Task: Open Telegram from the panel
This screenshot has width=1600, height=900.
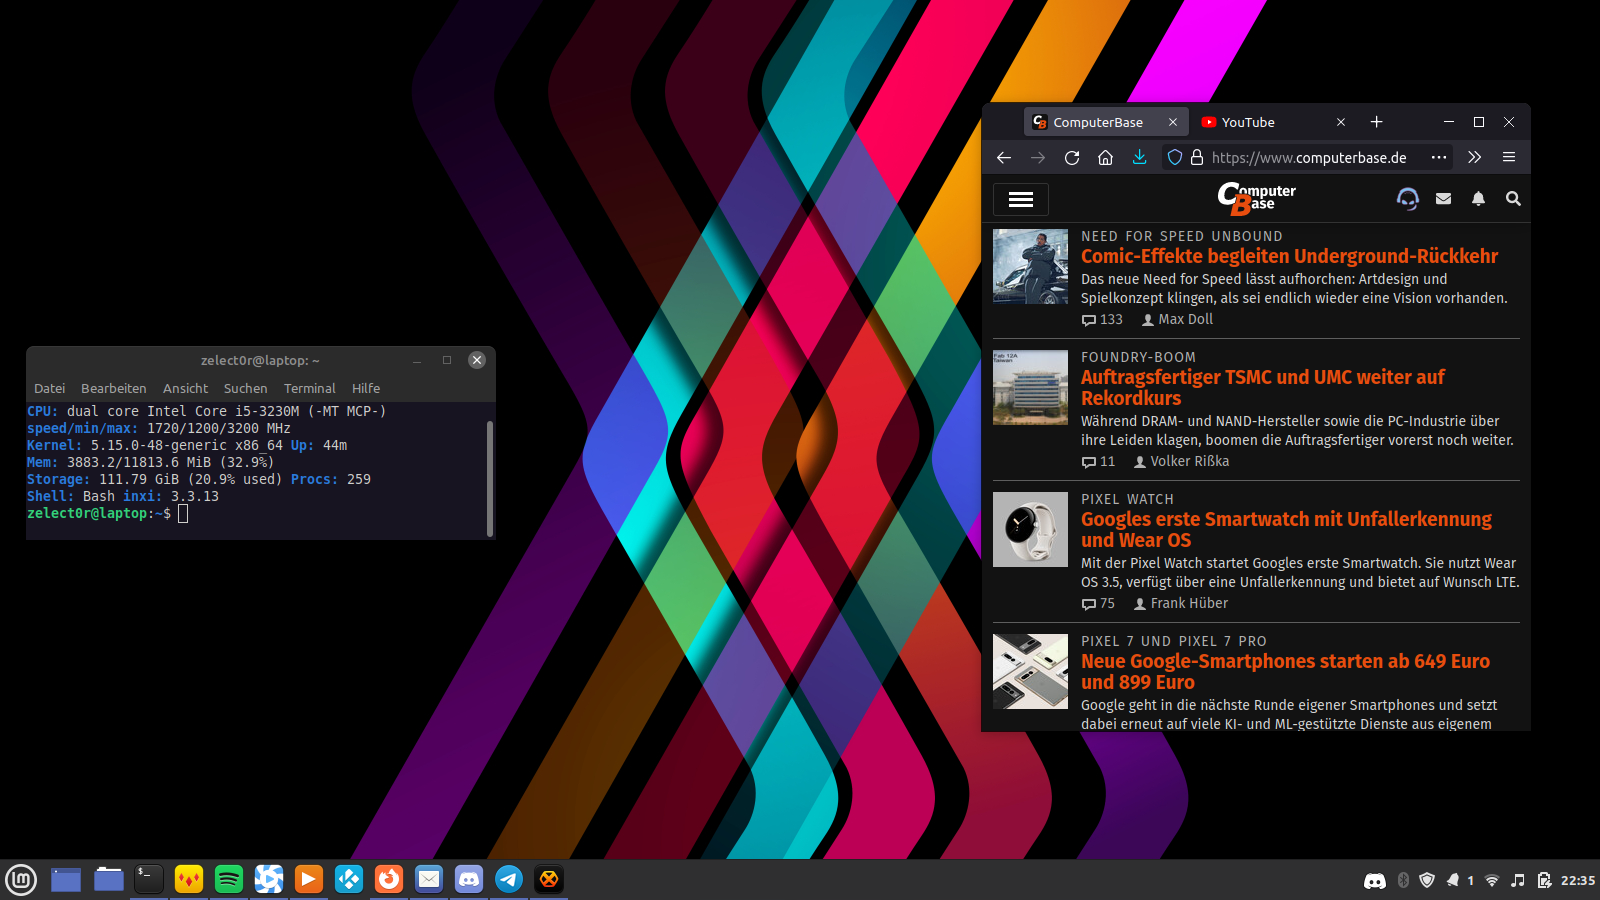Action: coord(509,880)
